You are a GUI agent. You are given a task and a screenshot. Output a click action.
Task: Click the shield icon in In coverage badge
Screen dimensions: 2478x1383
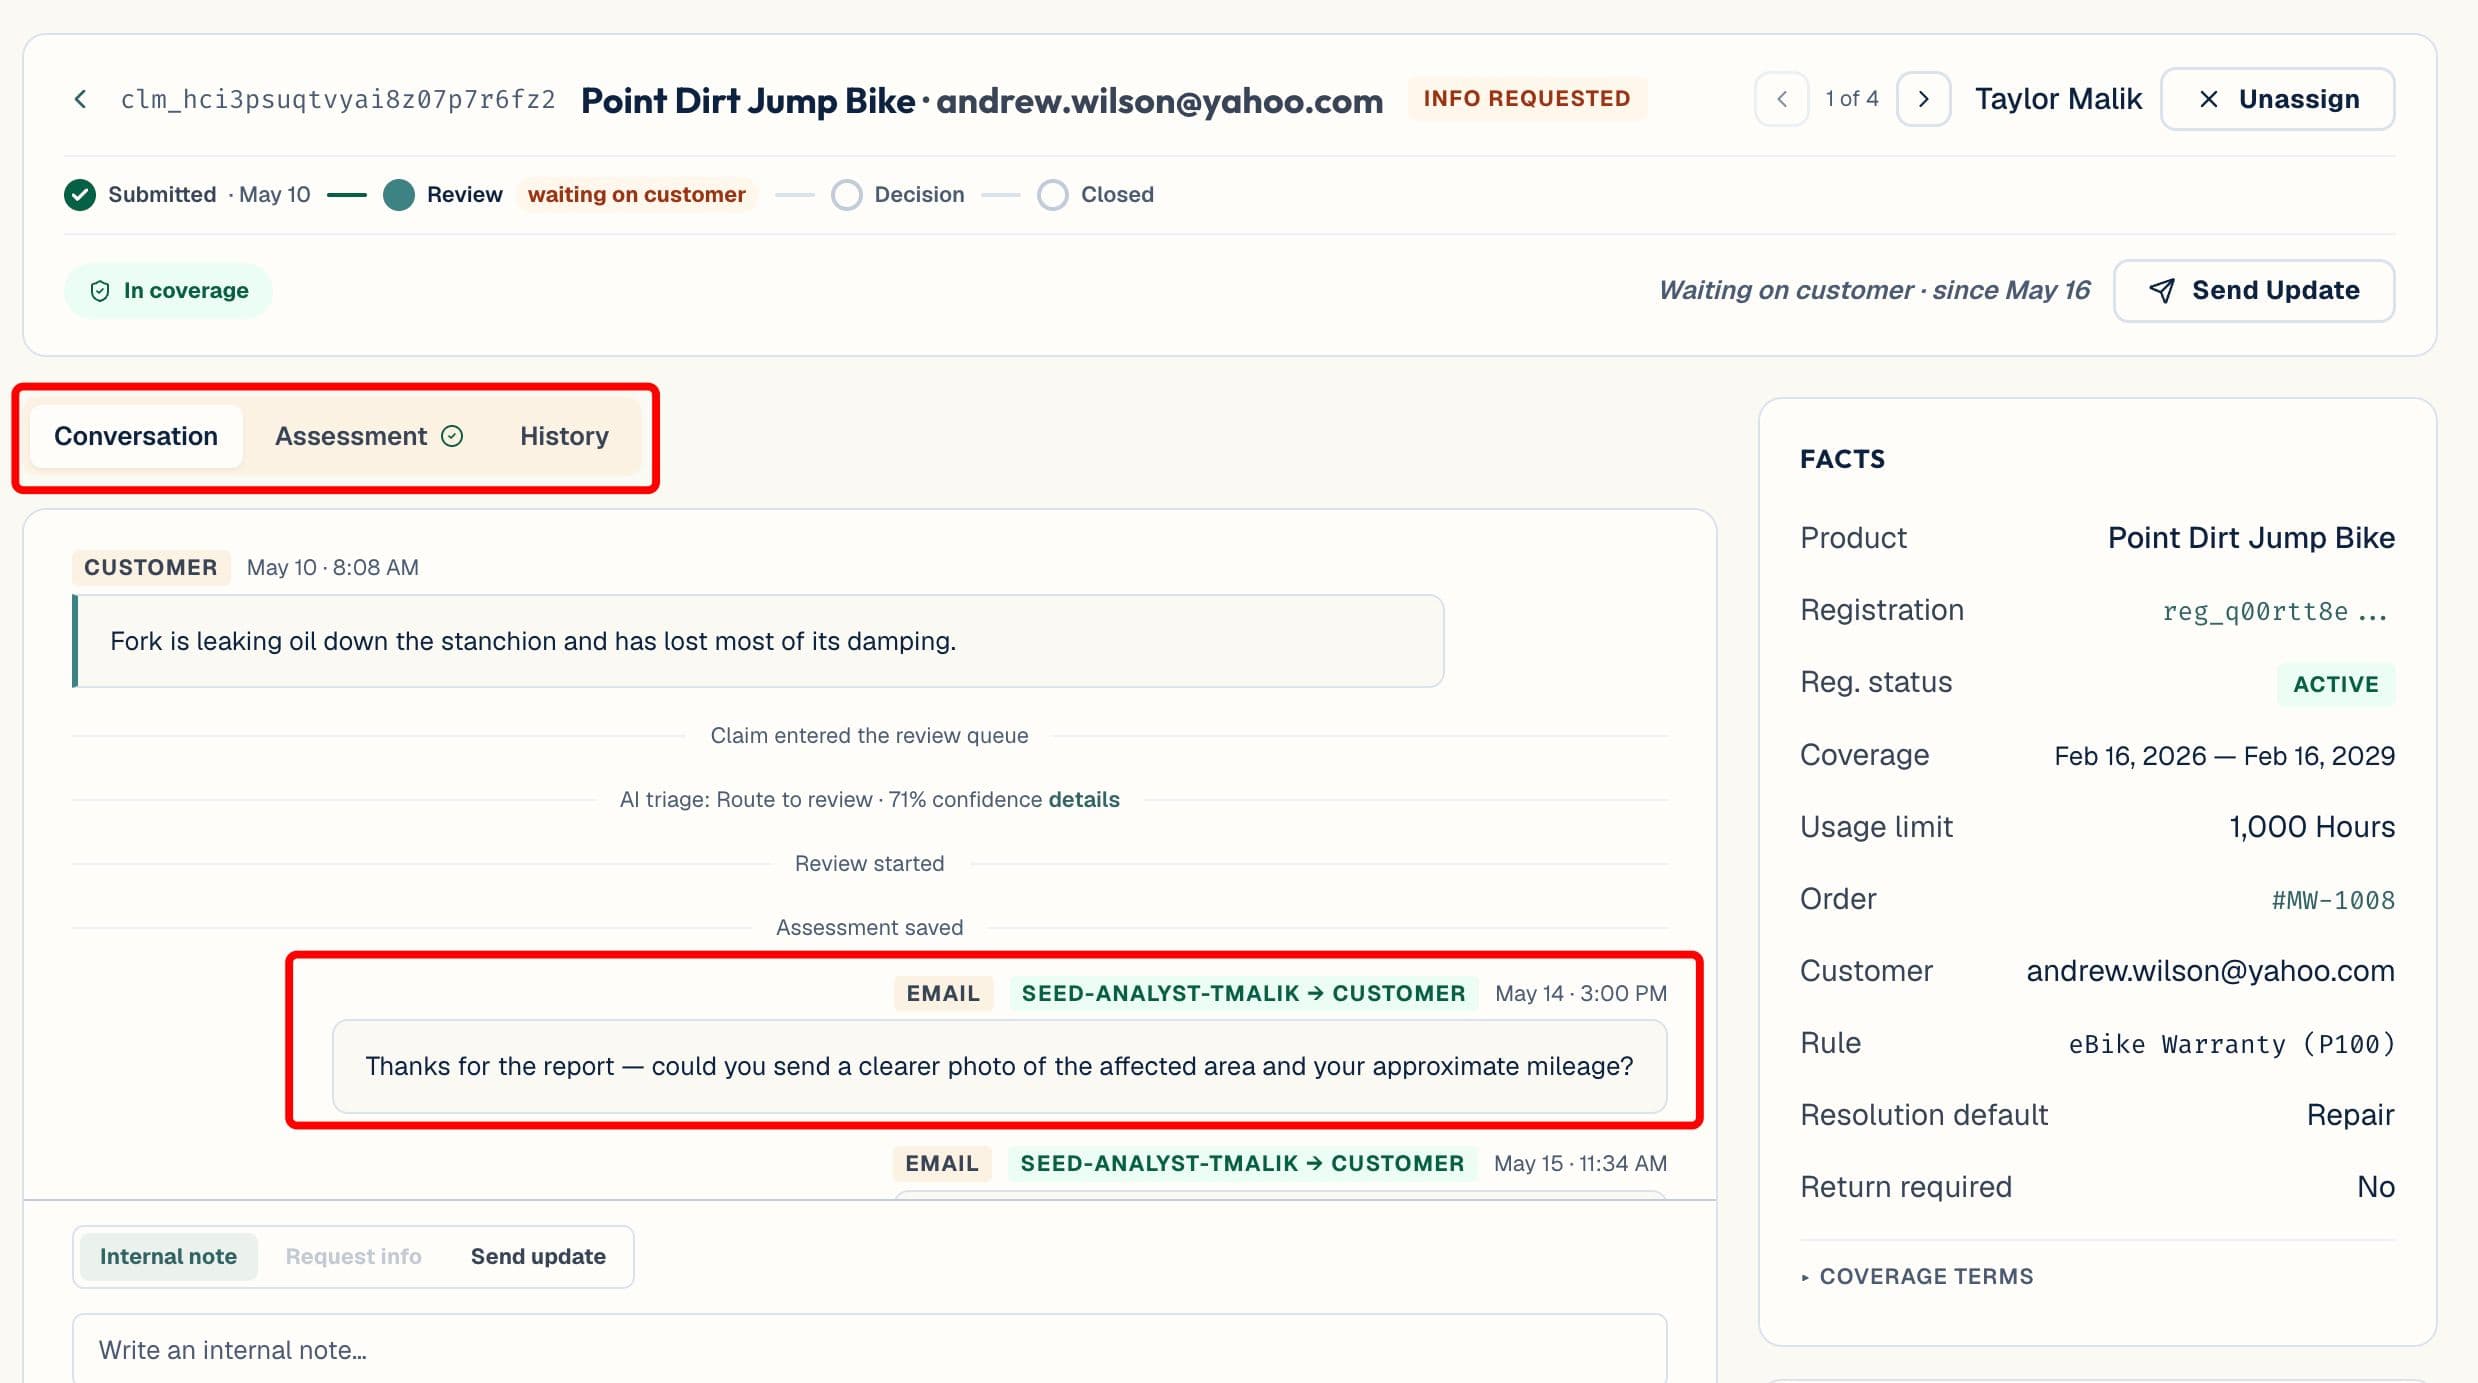pyautogui.click(x=100, y=291)
